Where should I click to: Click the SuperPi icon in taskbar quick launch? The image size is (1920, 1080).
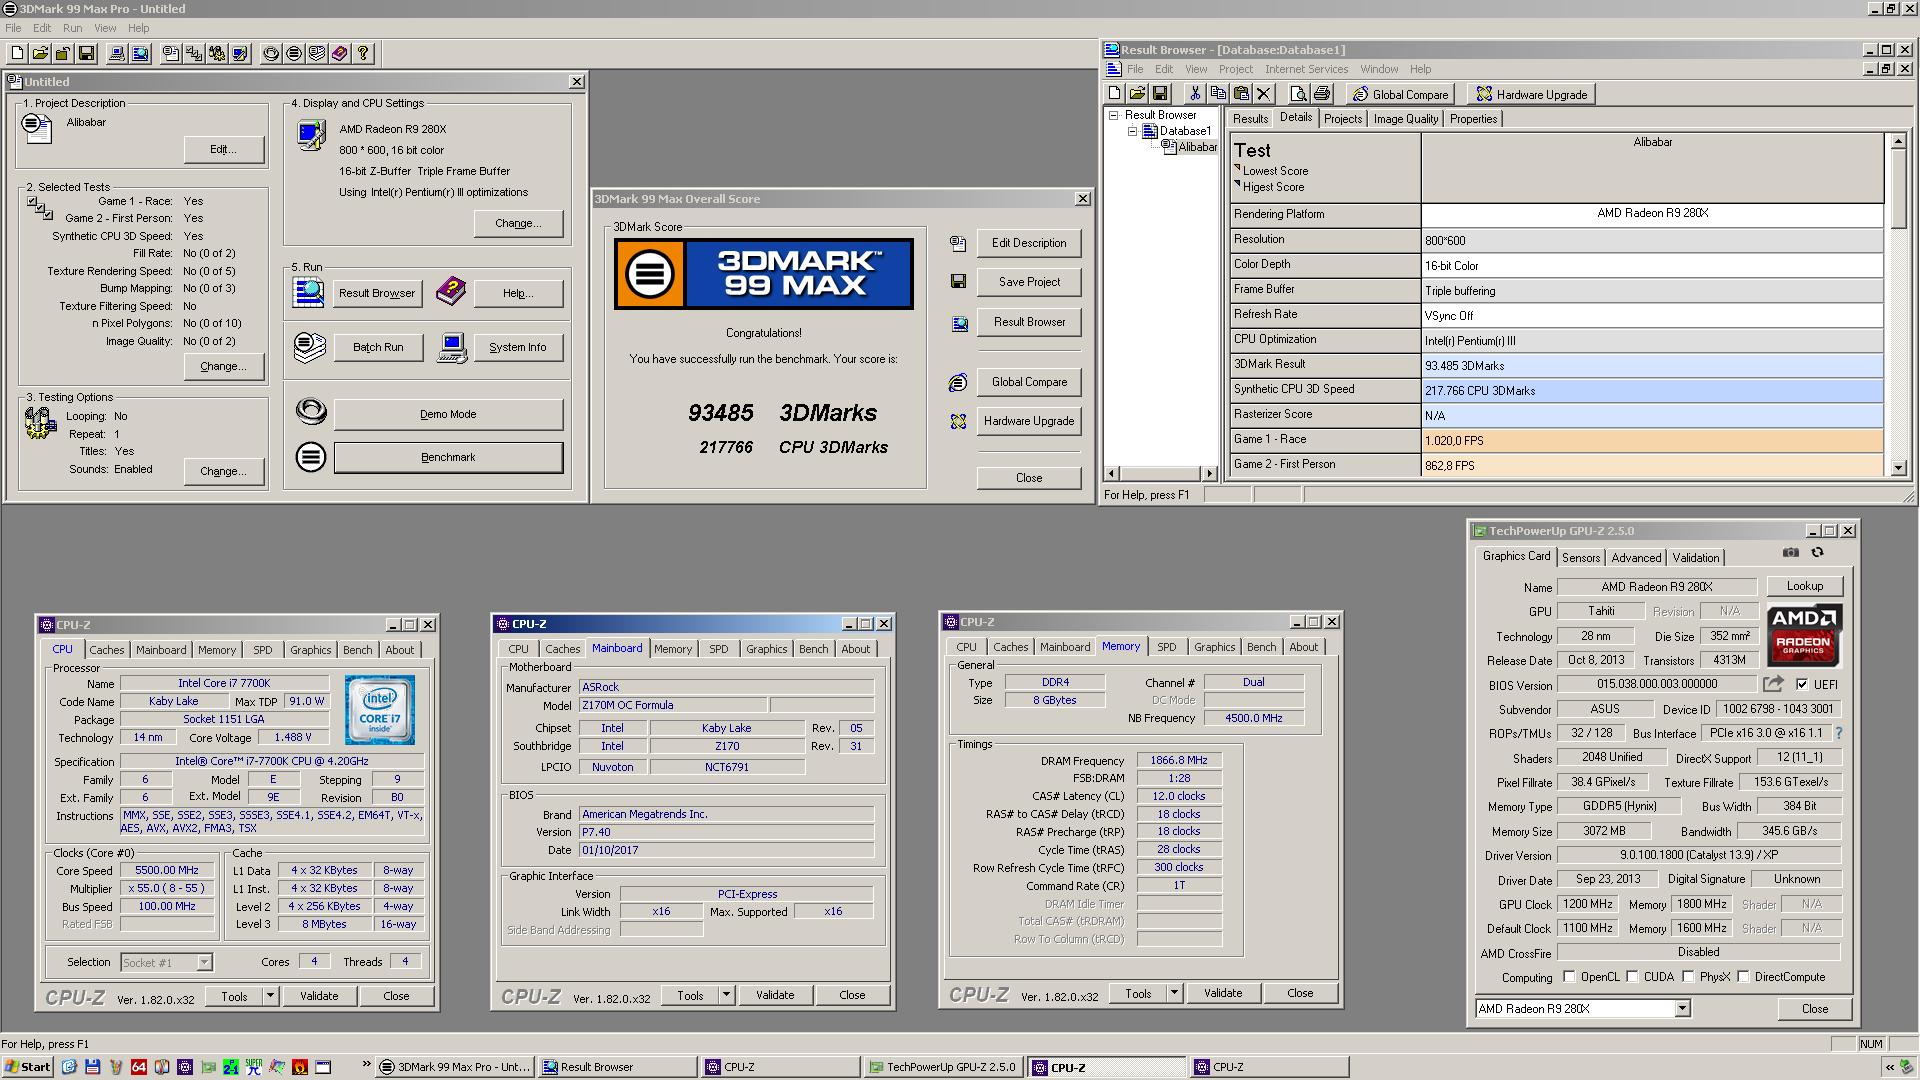253,1067
